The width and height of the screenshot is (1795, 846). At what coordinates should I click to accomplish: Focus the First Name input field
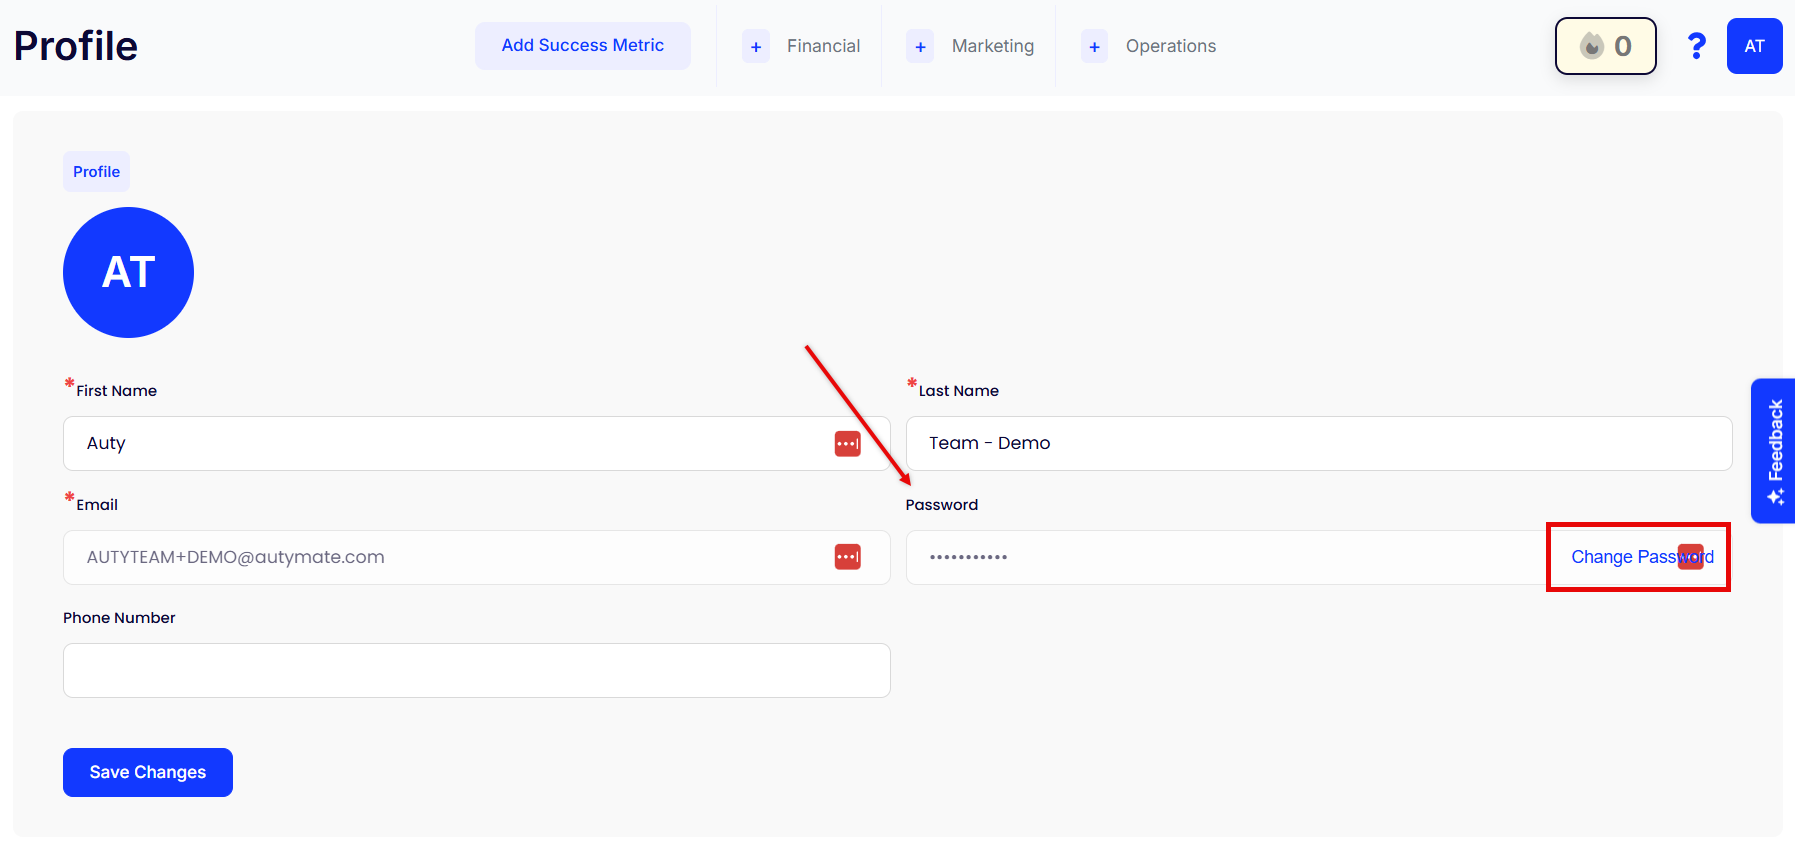pos(450,444)
